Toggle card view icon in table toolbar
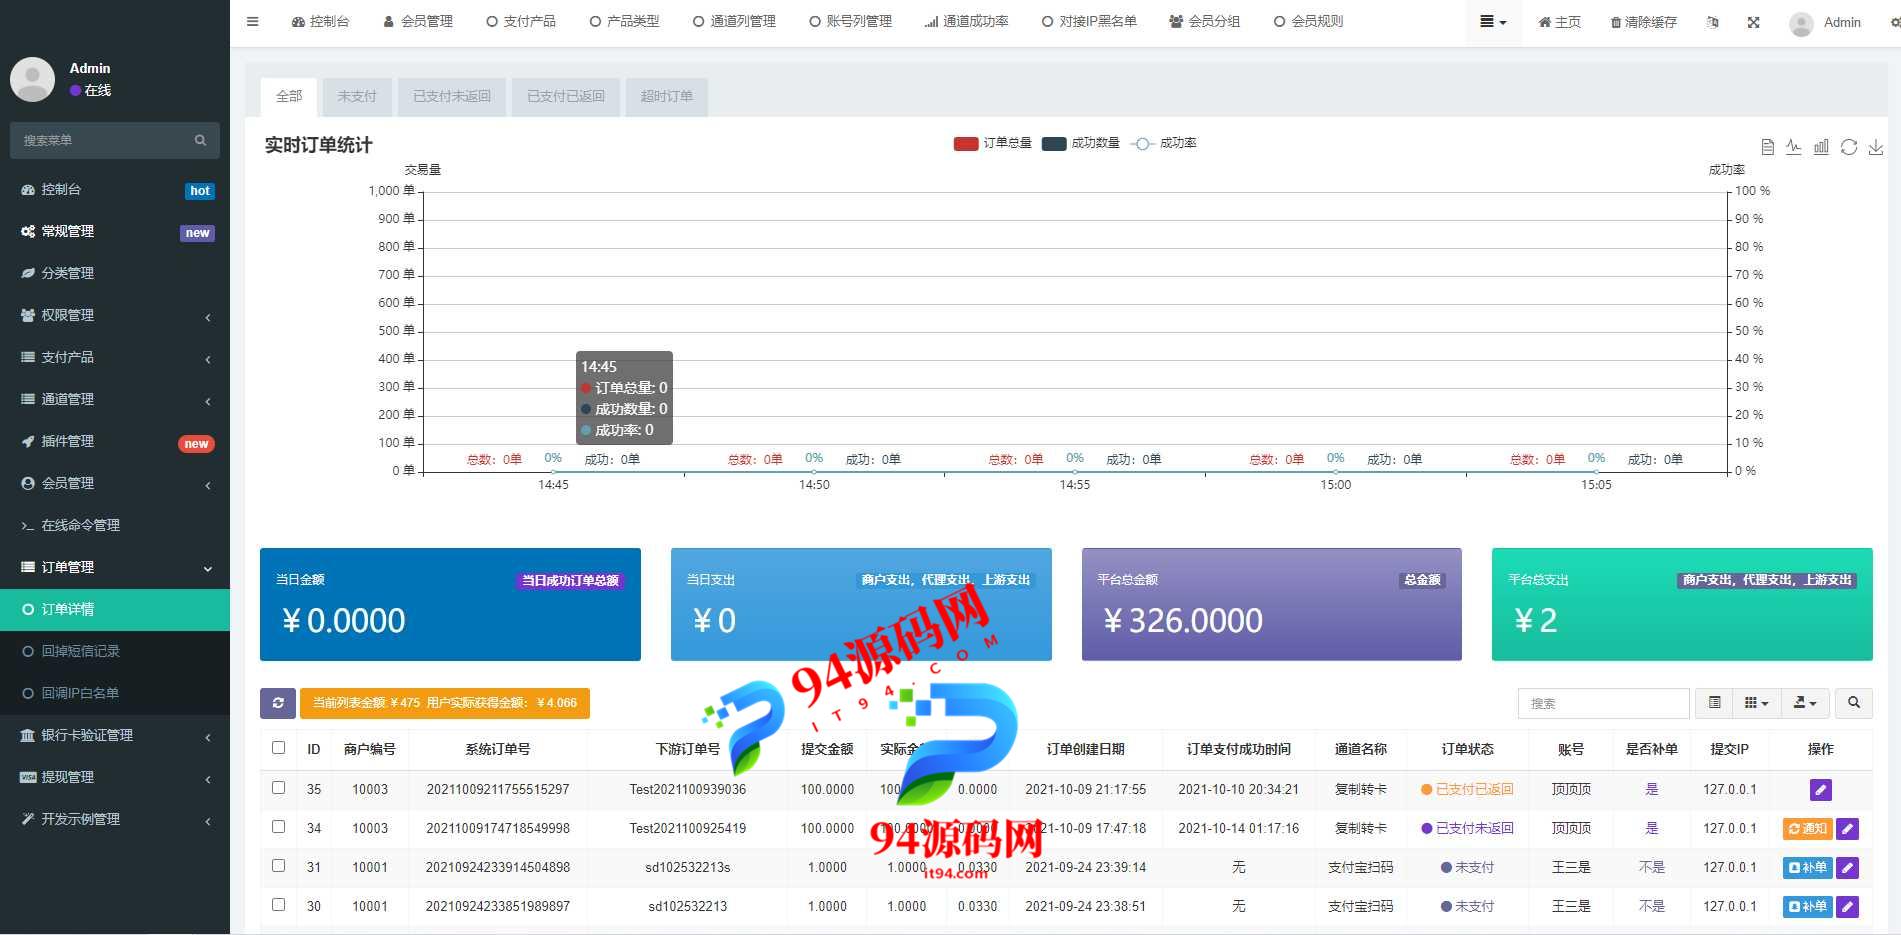1901x935 pixels. [1715, 703]
